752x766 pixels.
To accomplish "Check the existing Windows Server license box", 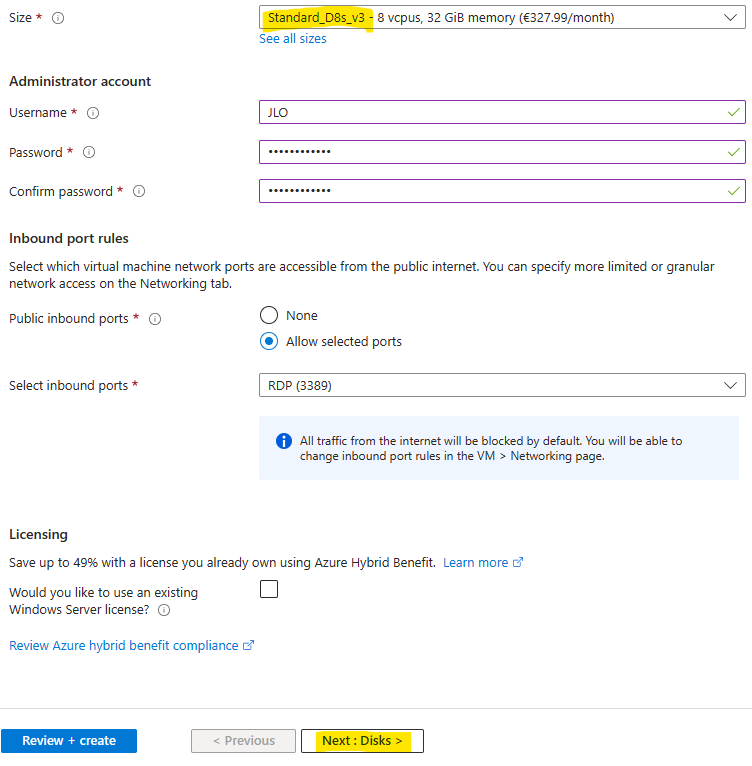I will [269, 590].
